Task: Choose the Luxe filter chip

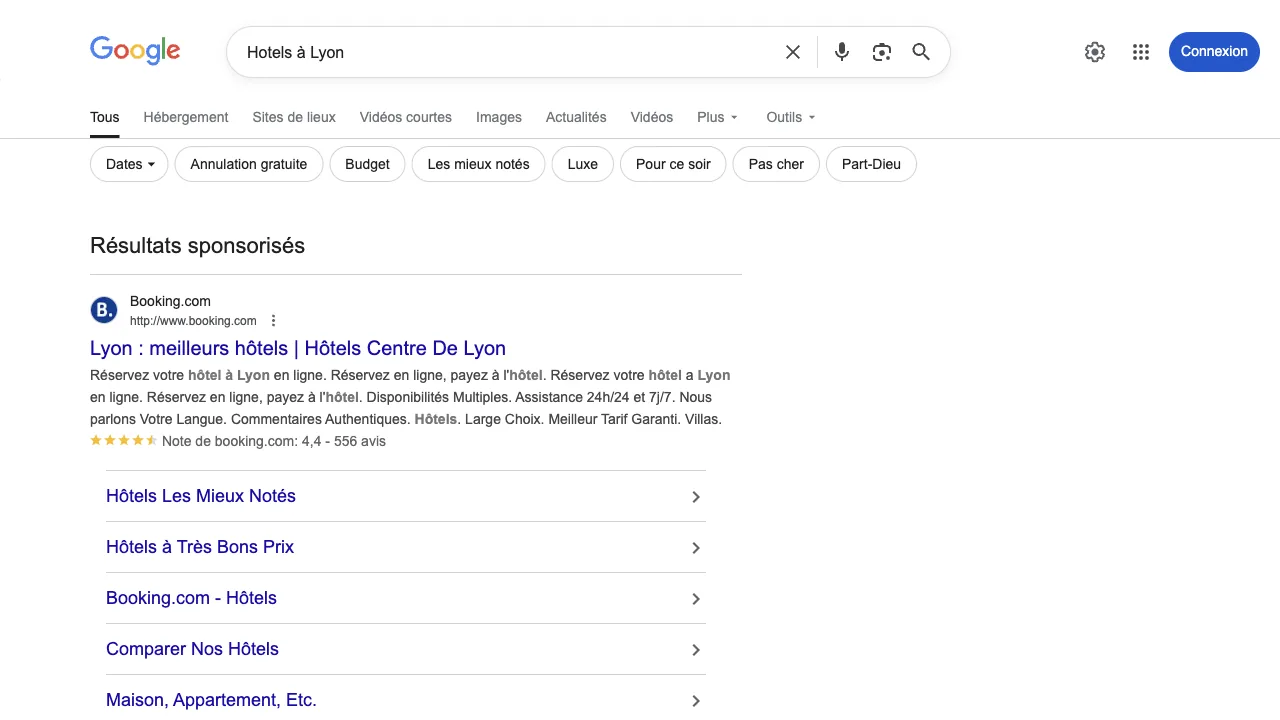Action: click(583, 164)
